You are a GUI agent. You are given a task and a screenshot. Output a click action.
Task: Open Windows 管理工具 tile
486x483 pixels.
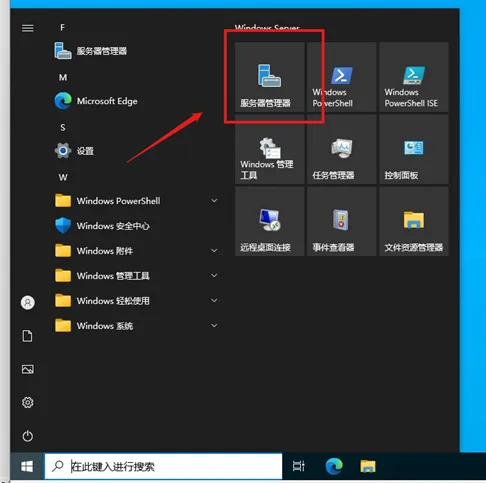(x=270, y=149)
